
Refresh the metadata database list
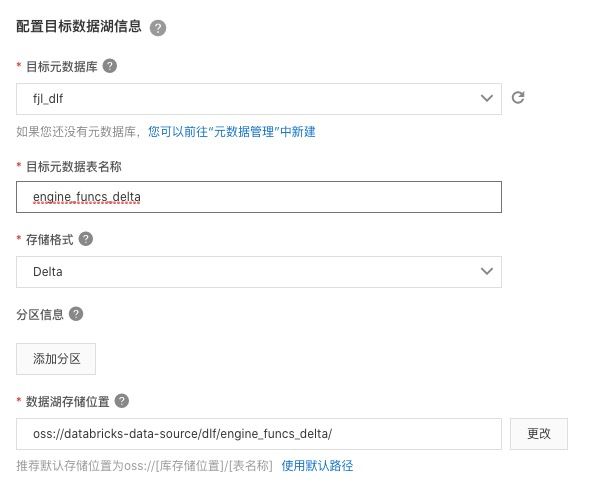click(x=518, y=98)
